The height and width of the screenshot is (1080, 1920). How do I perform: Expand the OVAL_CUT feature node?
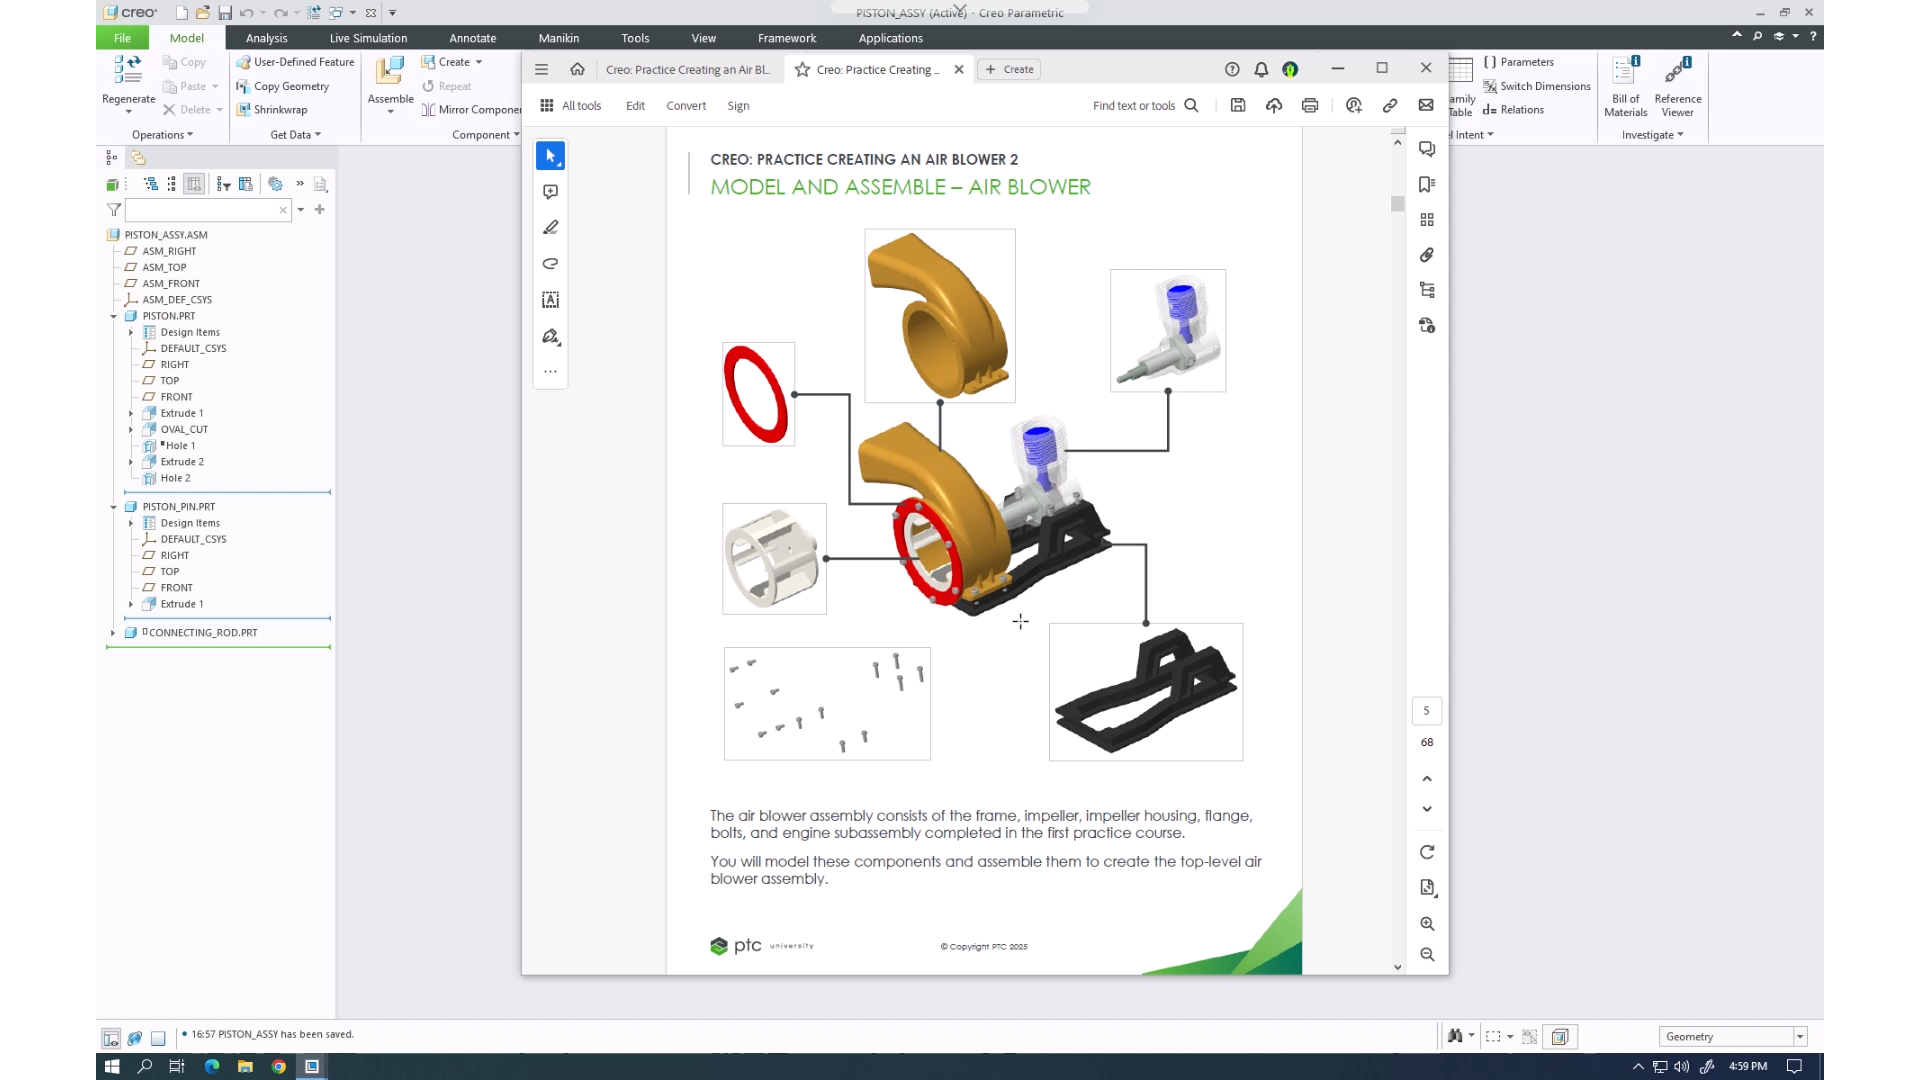[131, 430]
